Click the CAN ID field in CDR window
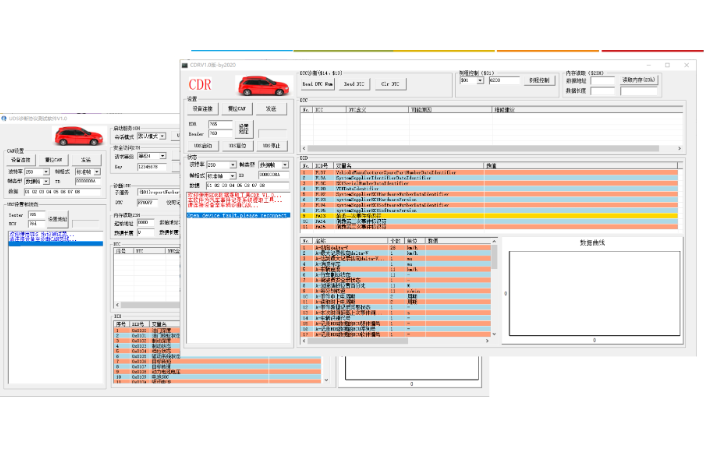The height and width of the screenshot is (450, 720). click(x=274, y=175)
